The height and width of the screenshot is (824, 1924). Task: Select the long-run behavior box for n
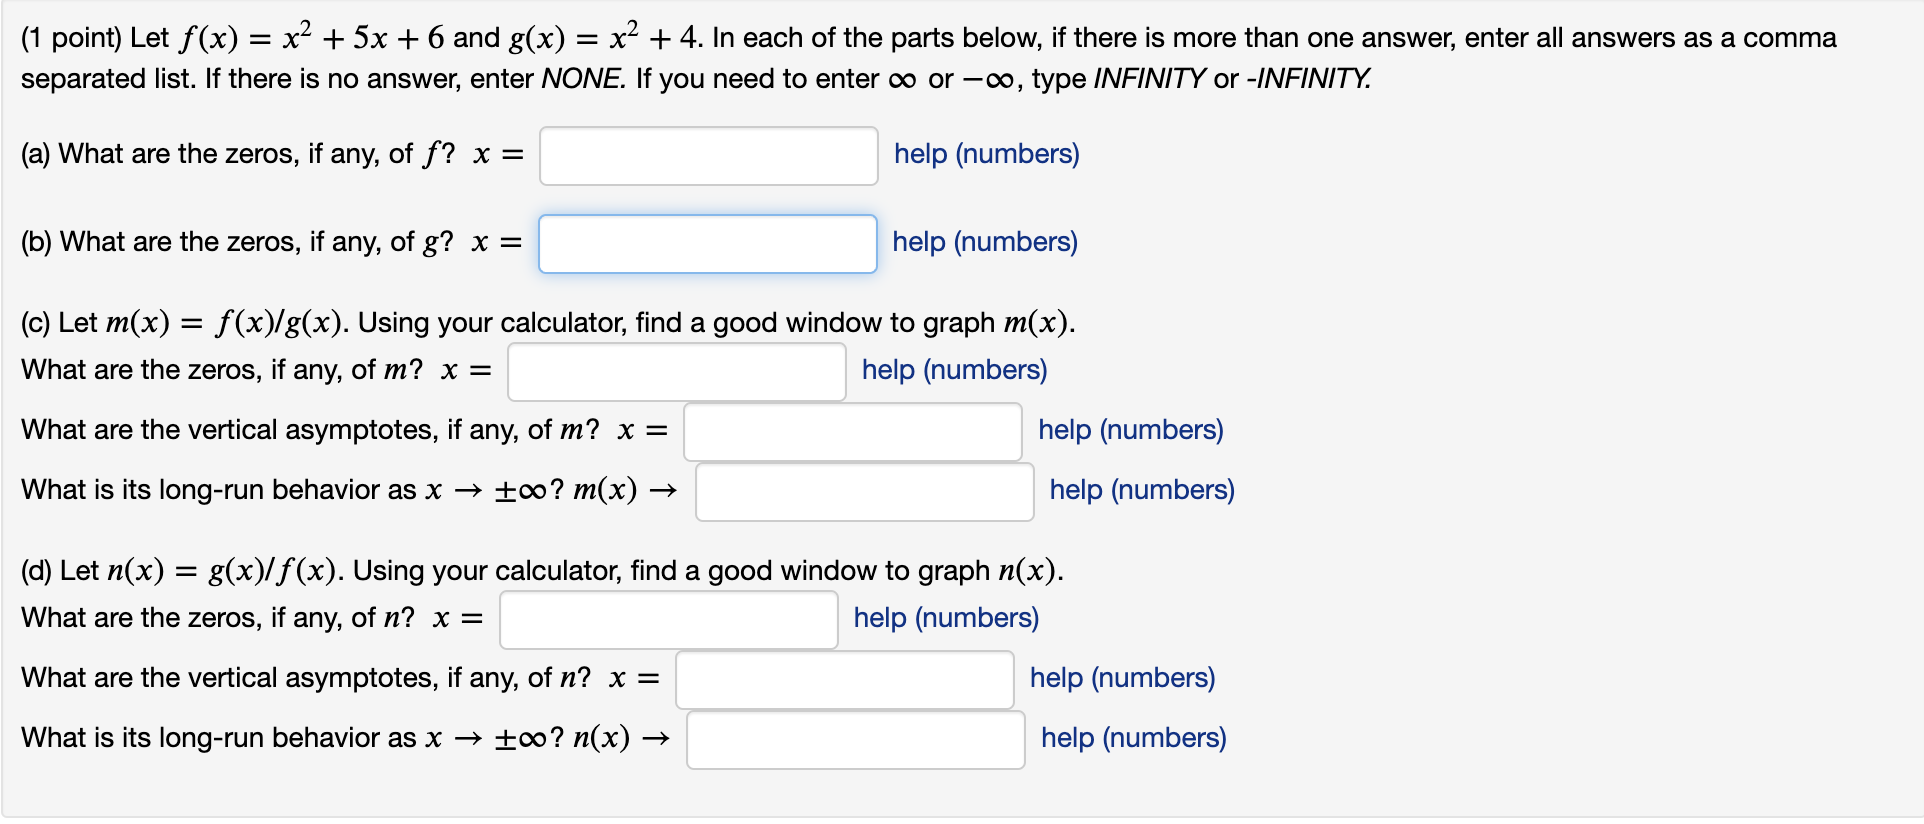(854, 739)
